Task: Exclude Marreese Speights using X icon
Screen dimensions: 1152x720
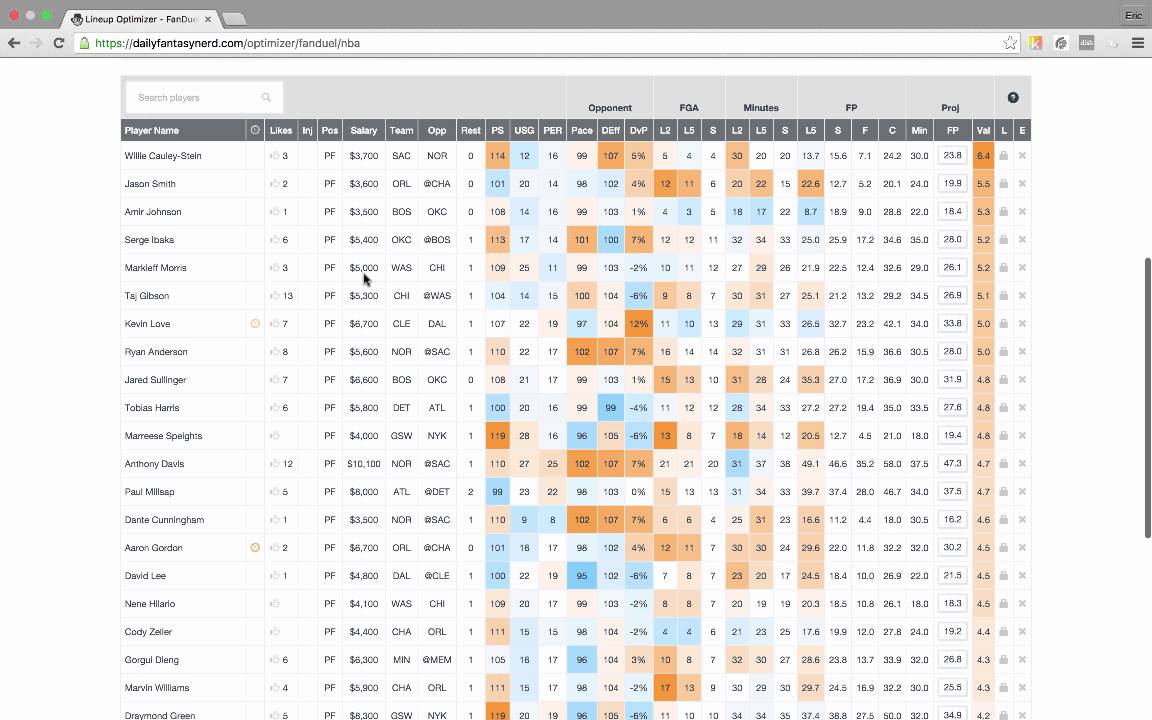Action: [1022, 436]
